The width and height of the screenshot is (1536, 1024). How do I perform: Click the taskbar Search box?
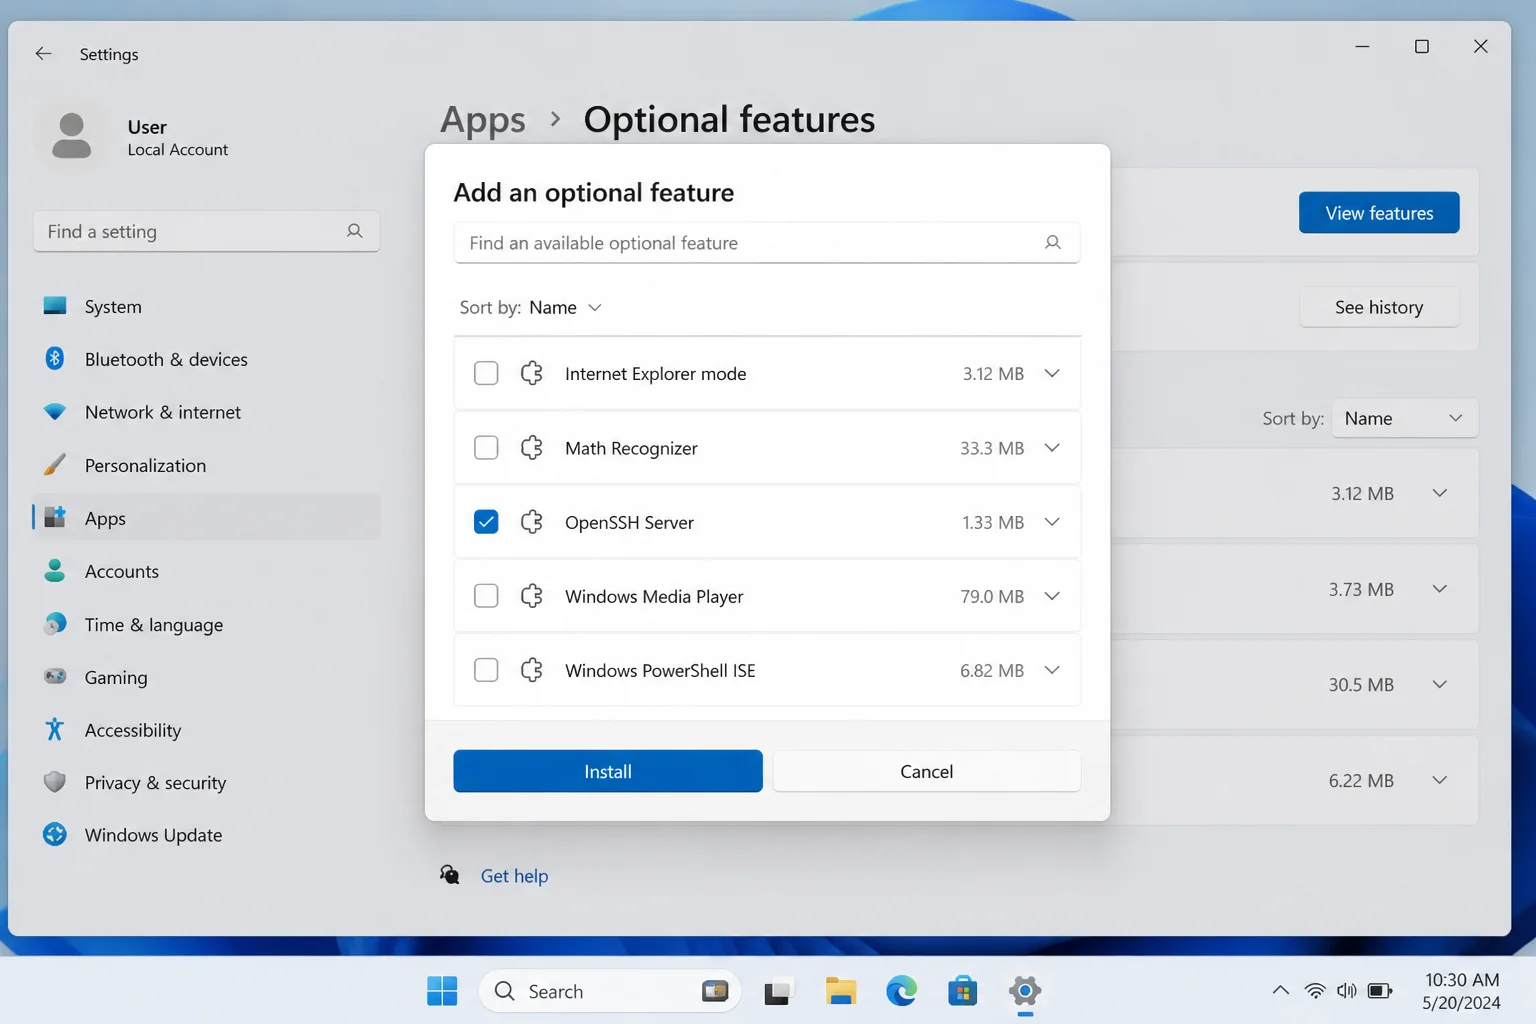pos(610,991)
